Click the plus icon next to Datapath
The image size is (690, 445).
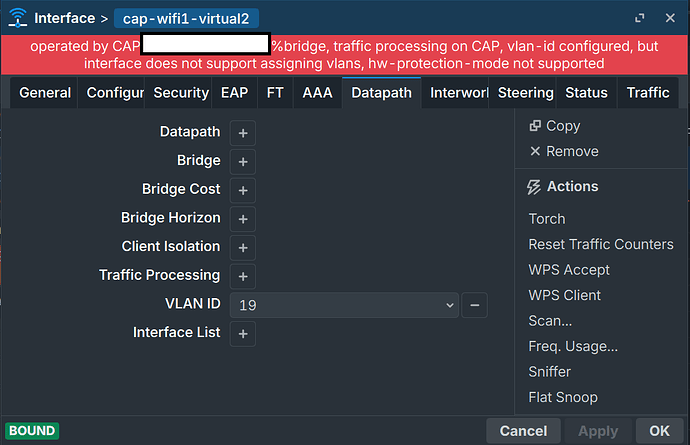click(242, 133)
